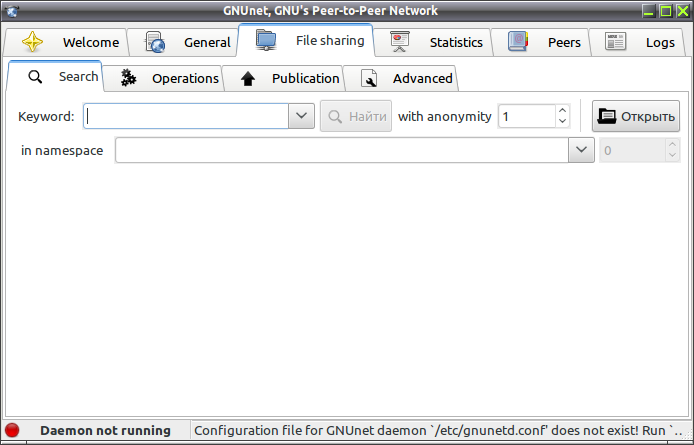Screen dimensions: 694x445
Task: Increase the anonymity level
Action: pyautogui.click(x=563, y=111)
